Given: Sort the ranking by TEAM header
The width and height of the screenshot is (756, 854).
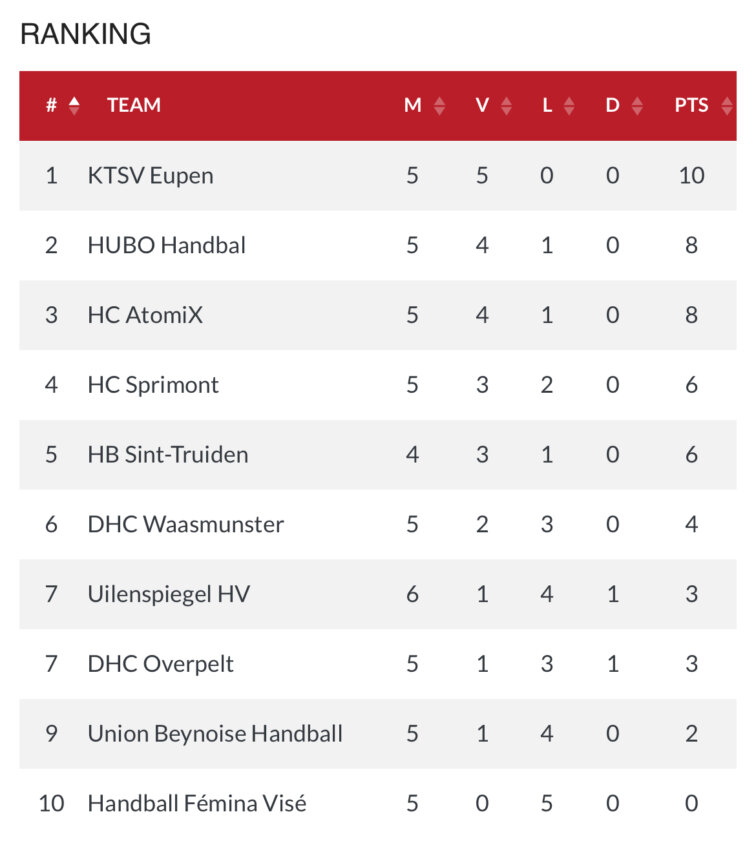Looking at the screenshot, I should 134,105.
